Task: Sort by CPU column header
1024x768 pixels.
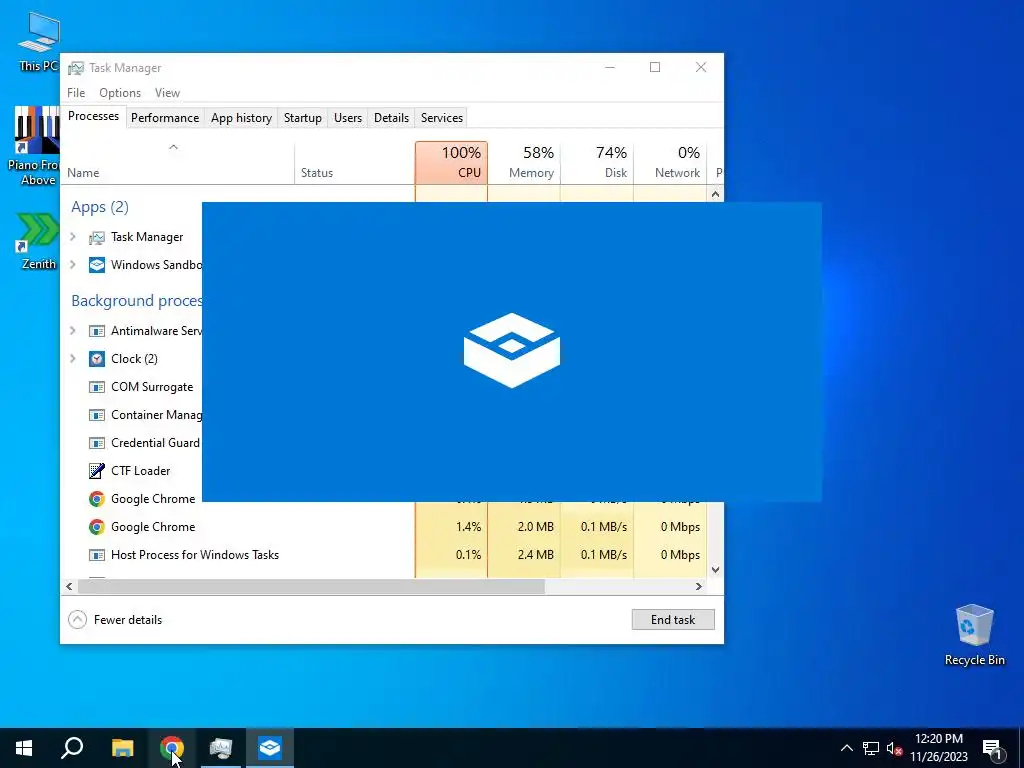Action: [x=451, y=163]
